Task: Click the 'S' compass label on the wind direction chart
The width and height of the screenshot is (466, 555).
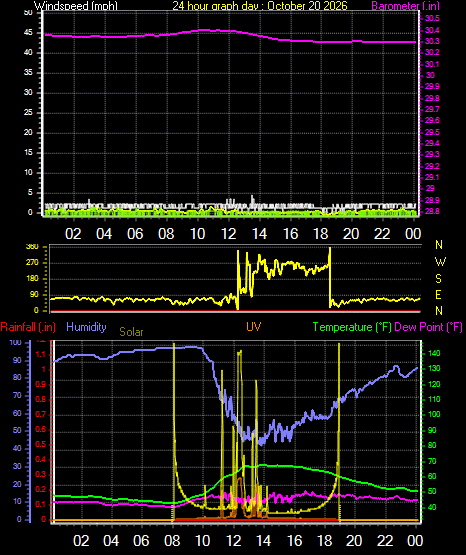Action: [x=438, y=279]
